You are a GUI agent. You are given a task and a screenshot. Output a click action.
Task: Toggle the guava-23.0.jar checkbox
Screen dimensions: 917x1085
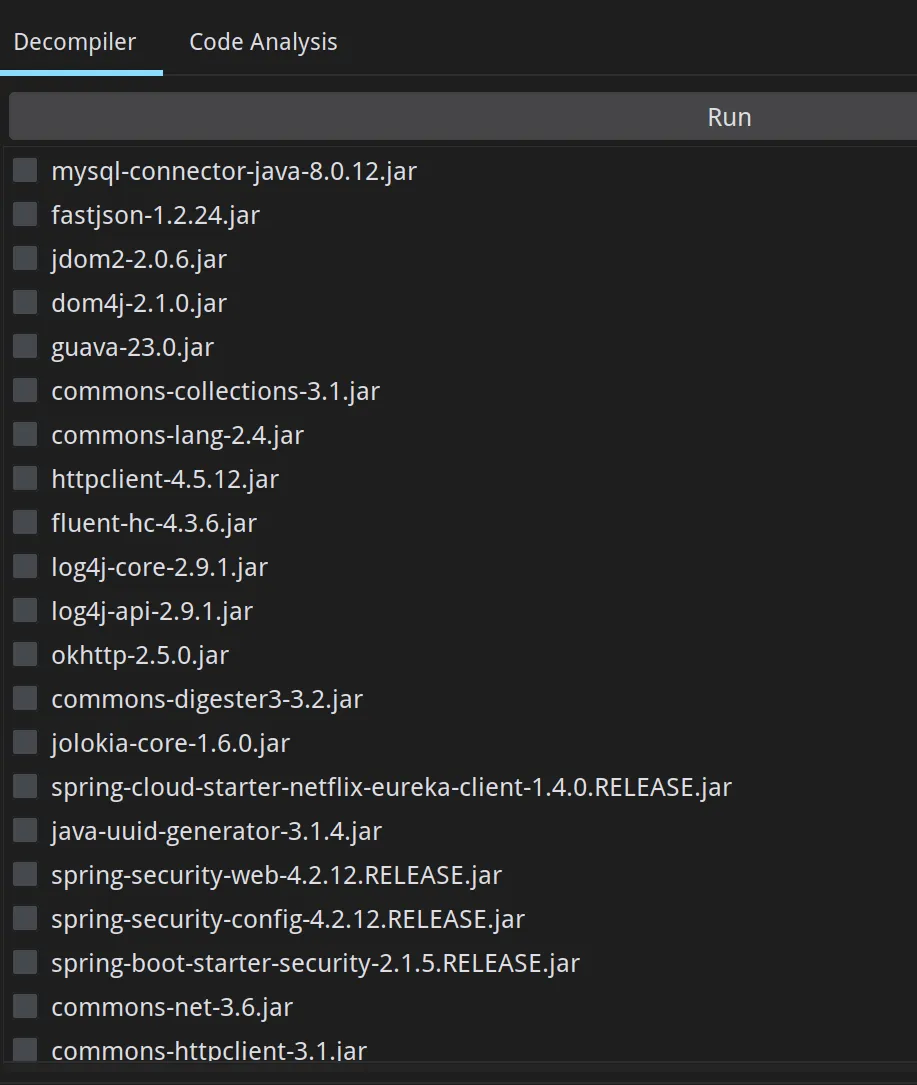[x=25, y=347]
